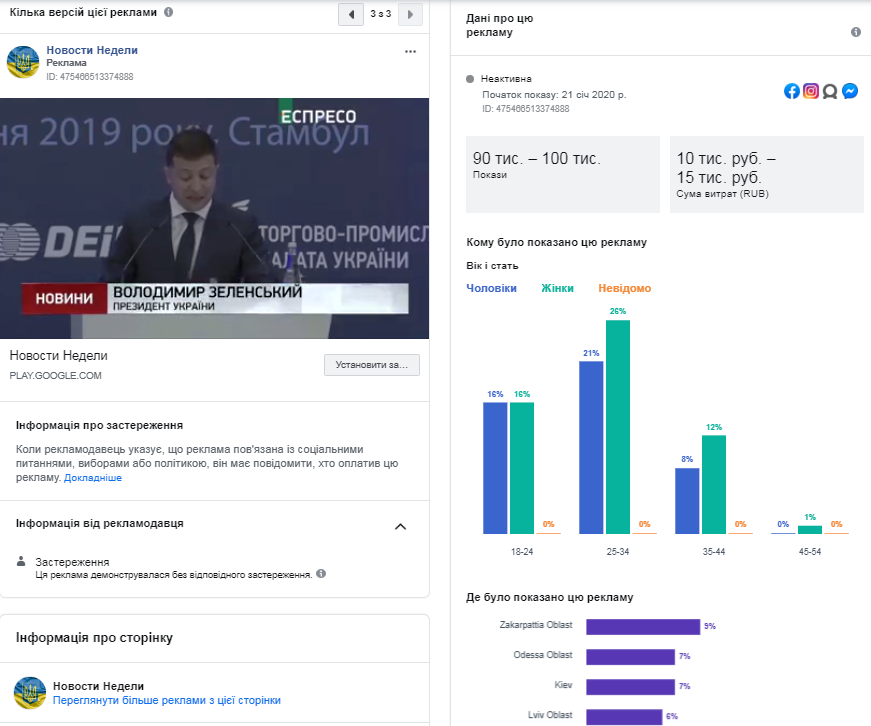
Task: Click the Zelensky video ad thumbnail
Action: point(214,218)
